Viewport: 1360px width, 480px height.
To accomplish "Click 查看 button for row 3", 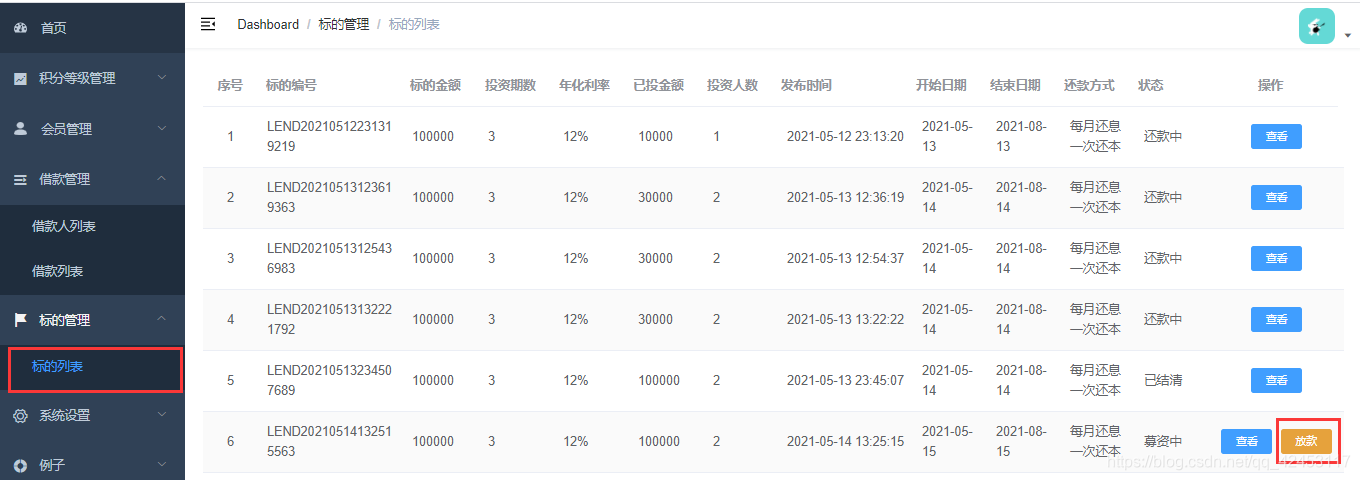I will (x=1276, y=259).
